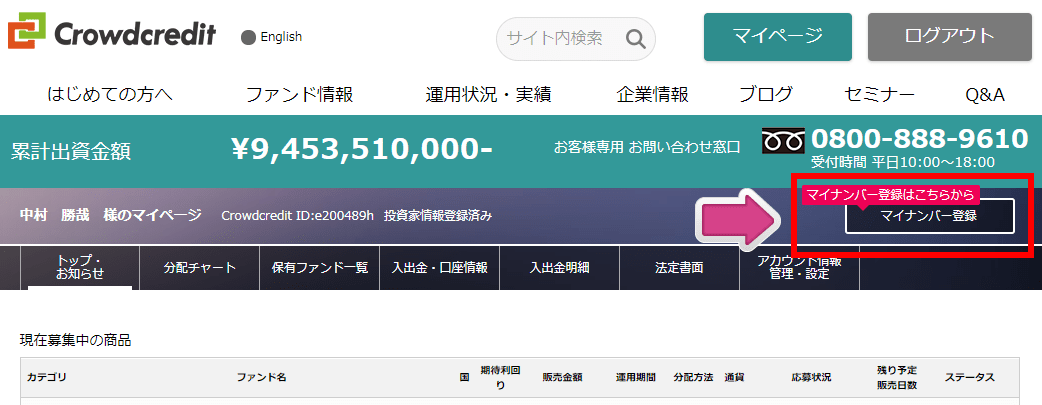The width and height of the screenshot is (1042, 405).
Task: Open セミナー menu item
Action: click(879, 94)
